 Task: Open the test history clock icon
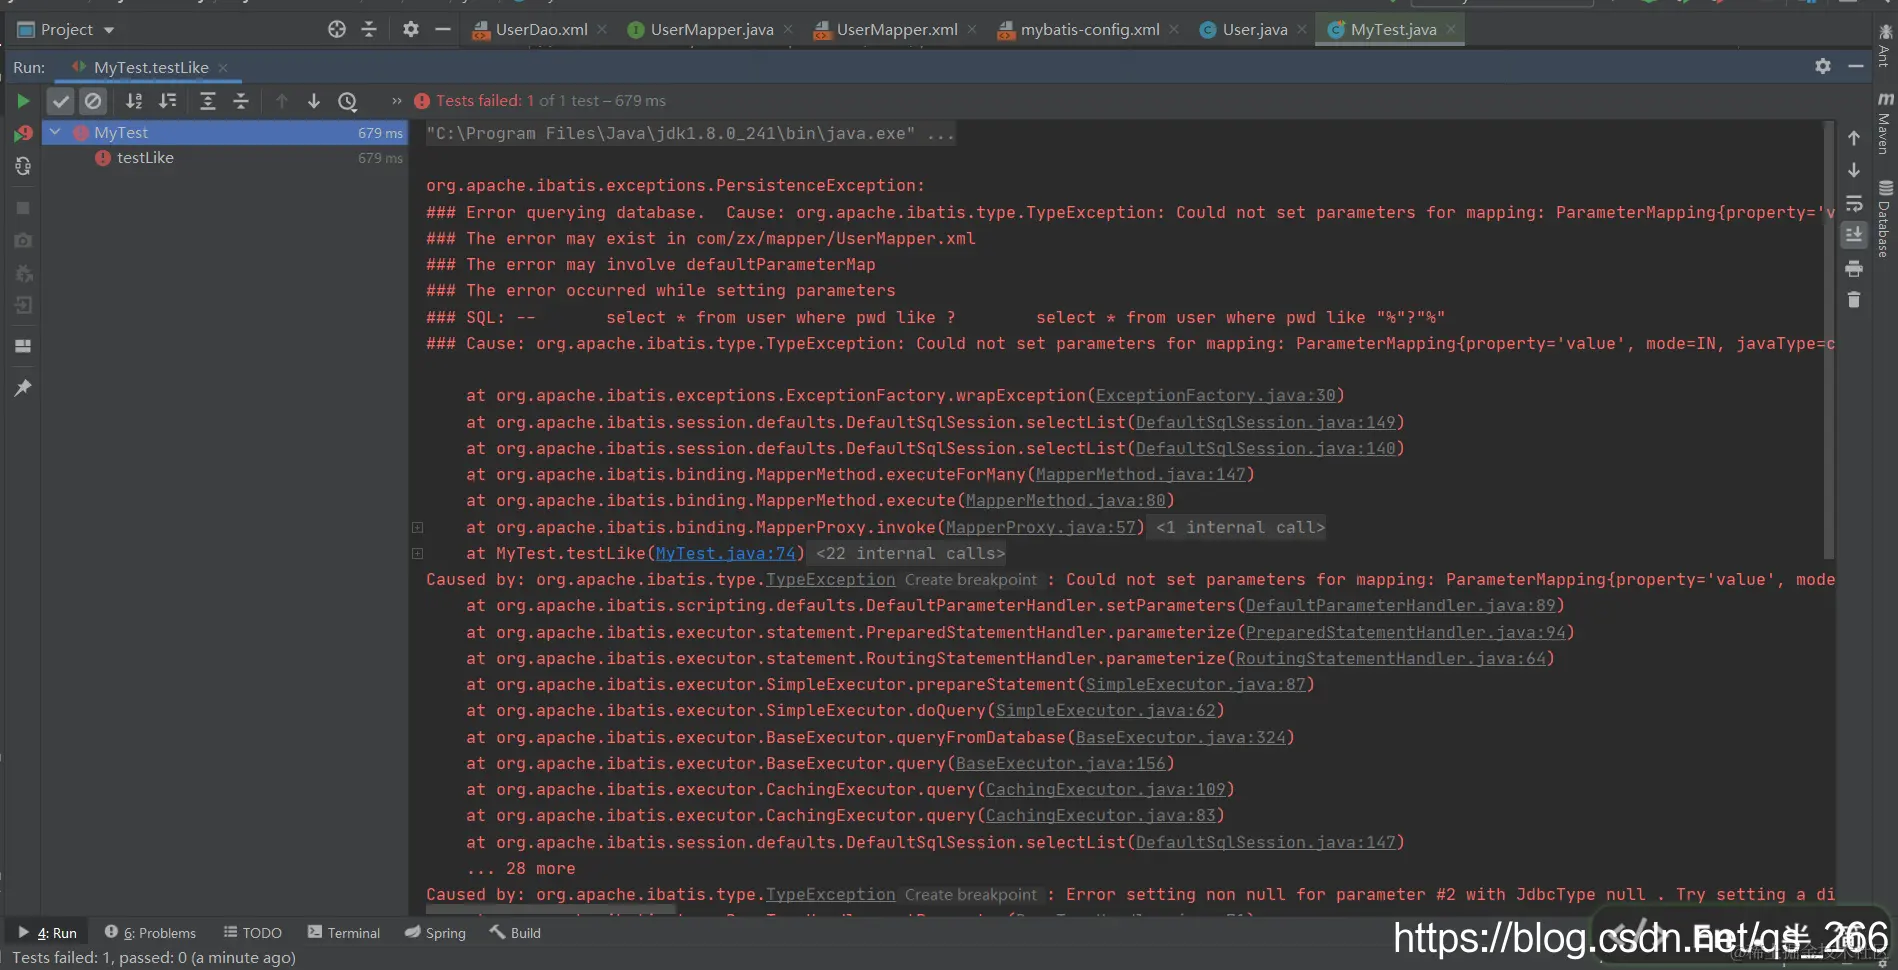(x=347, y=101)
